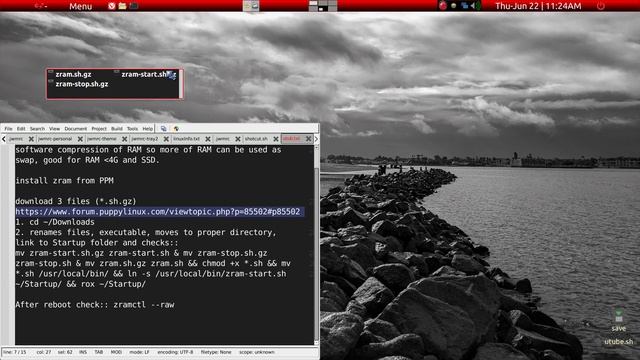The height and width of the screenshot is (360, 640).
Task: Click the network tray icon
Action: pyautogui.click(x=464, y=6)
